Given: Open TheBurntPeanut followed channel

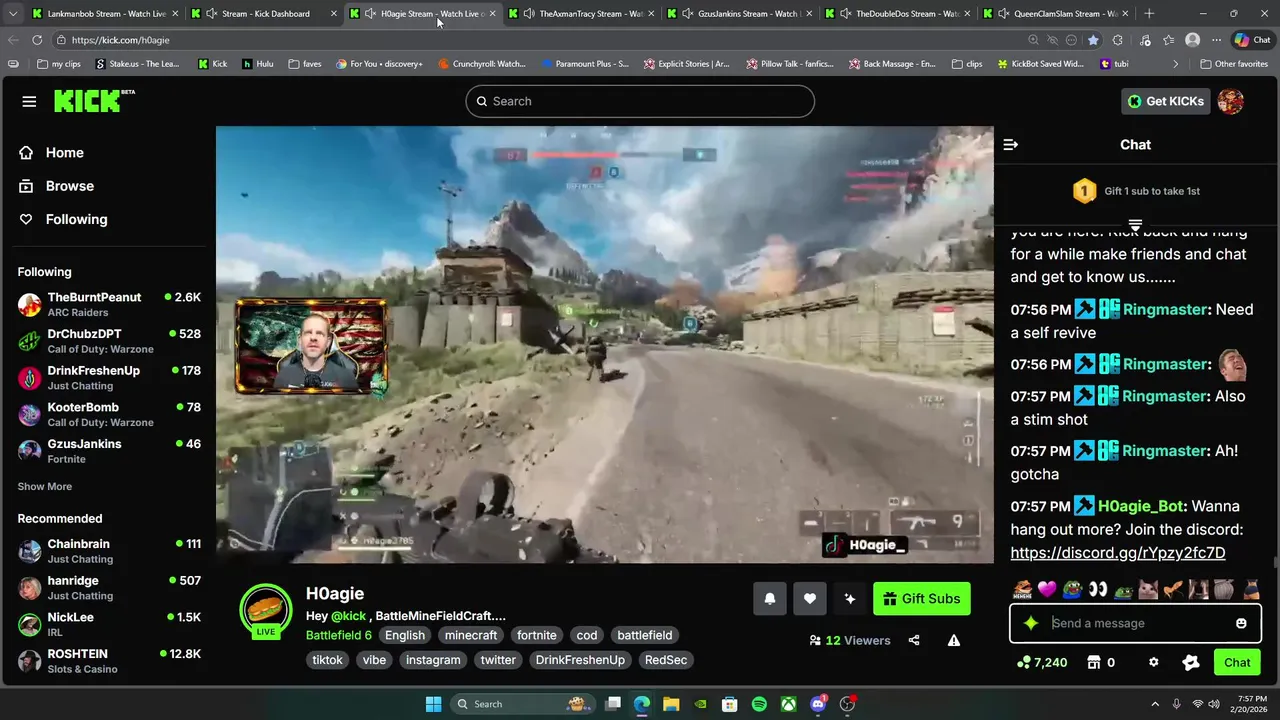Looking at the screenshot, I should point(108,304).
